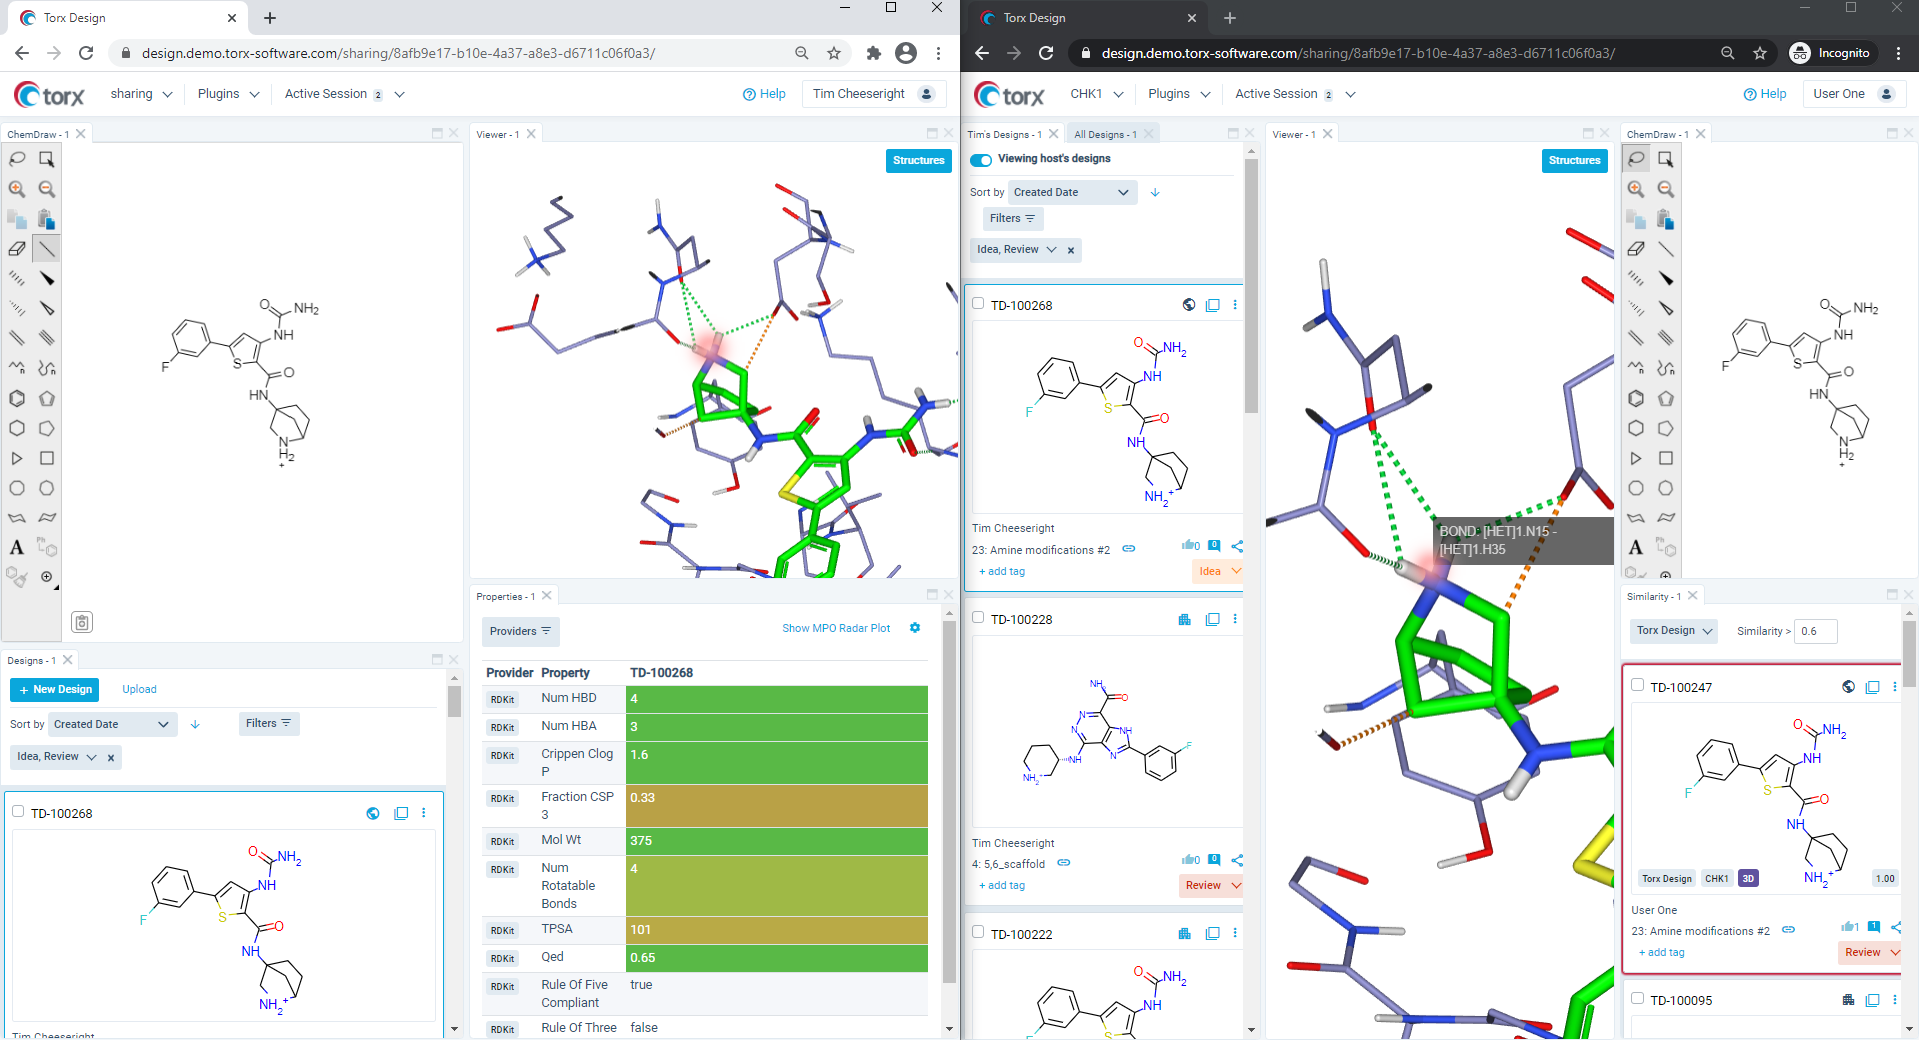
Task: Check the TD-100228 design checkbox
Action: [978, 618]
